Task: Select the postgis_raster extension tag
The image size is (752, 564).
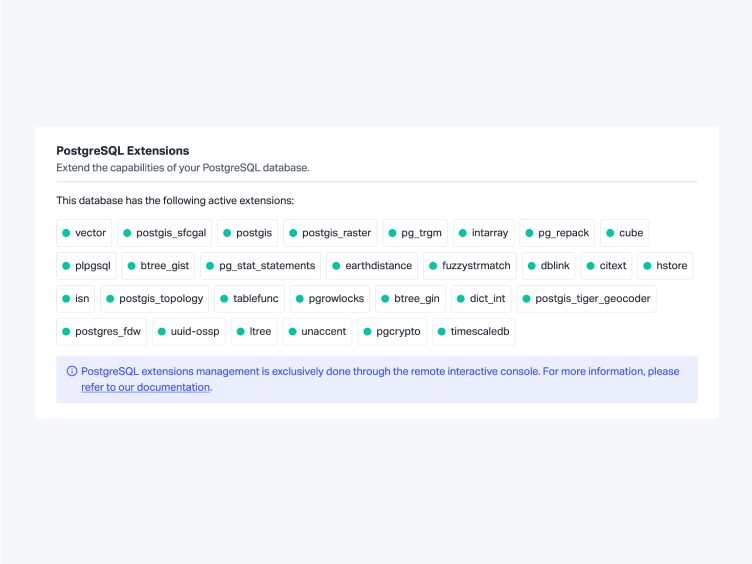Action: pos(330,233)
